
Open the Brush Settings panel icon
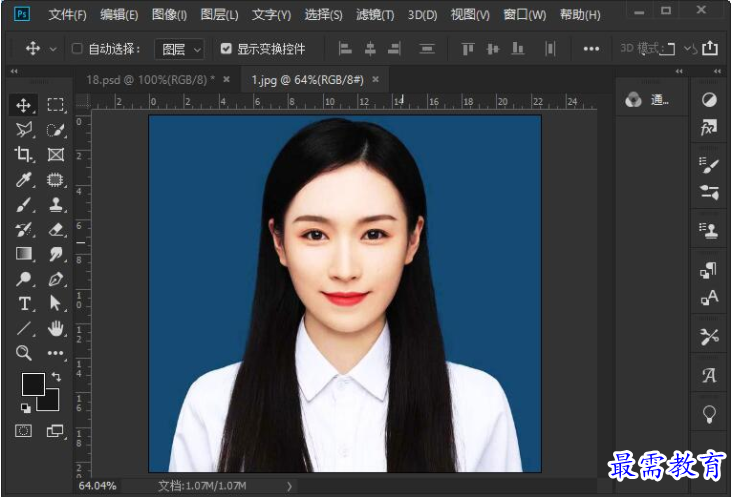click(x=709, y=192)
